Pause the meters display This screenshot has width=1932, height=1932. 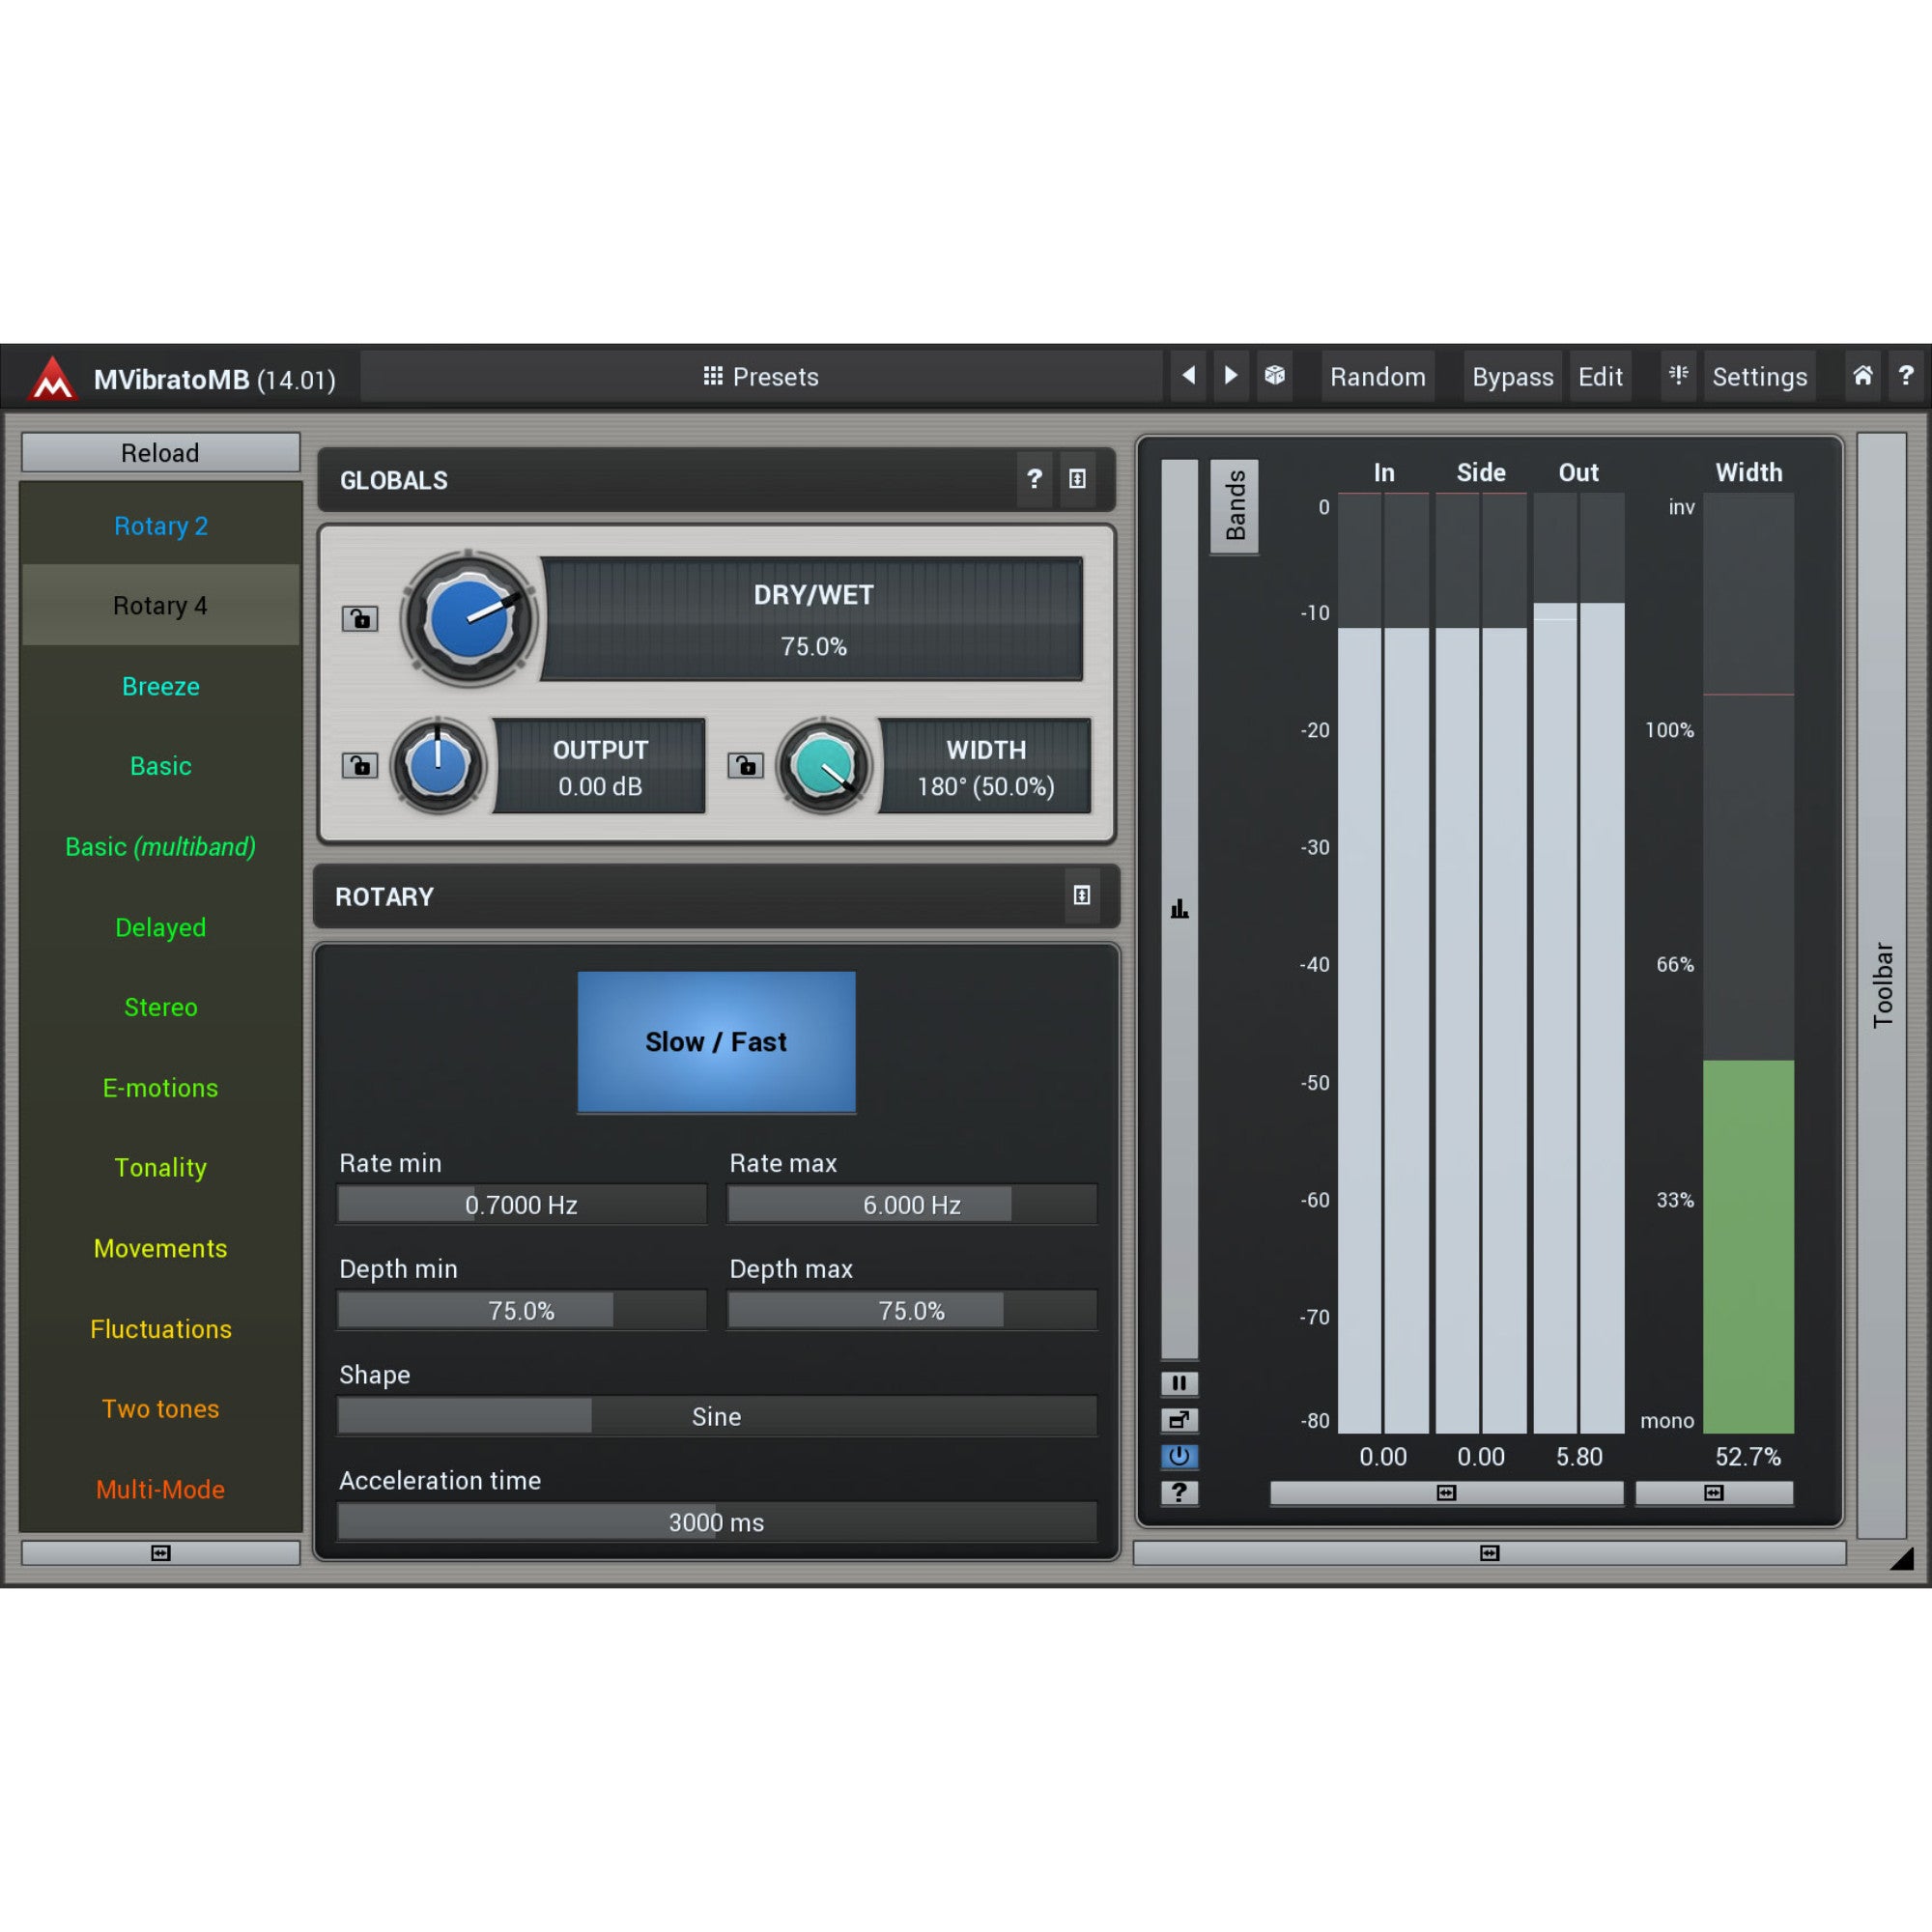[1180, 1383]
